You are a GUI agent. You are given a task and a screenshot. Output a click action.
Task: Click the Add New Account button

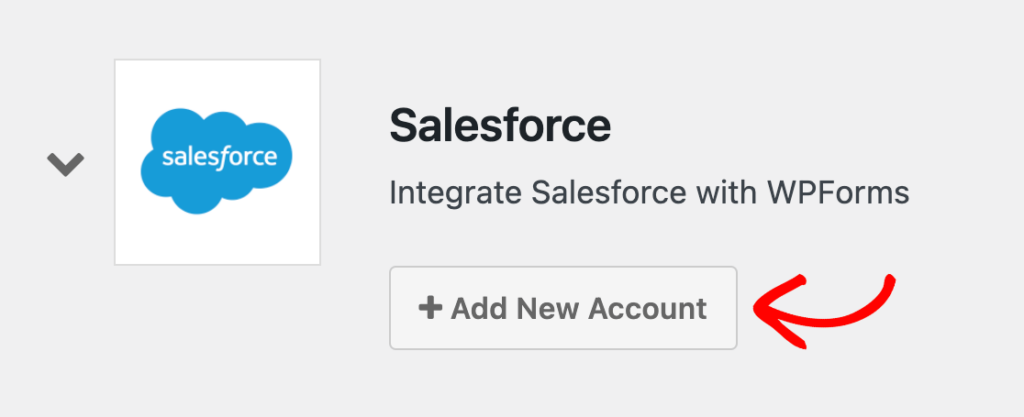tap(563, 308)
